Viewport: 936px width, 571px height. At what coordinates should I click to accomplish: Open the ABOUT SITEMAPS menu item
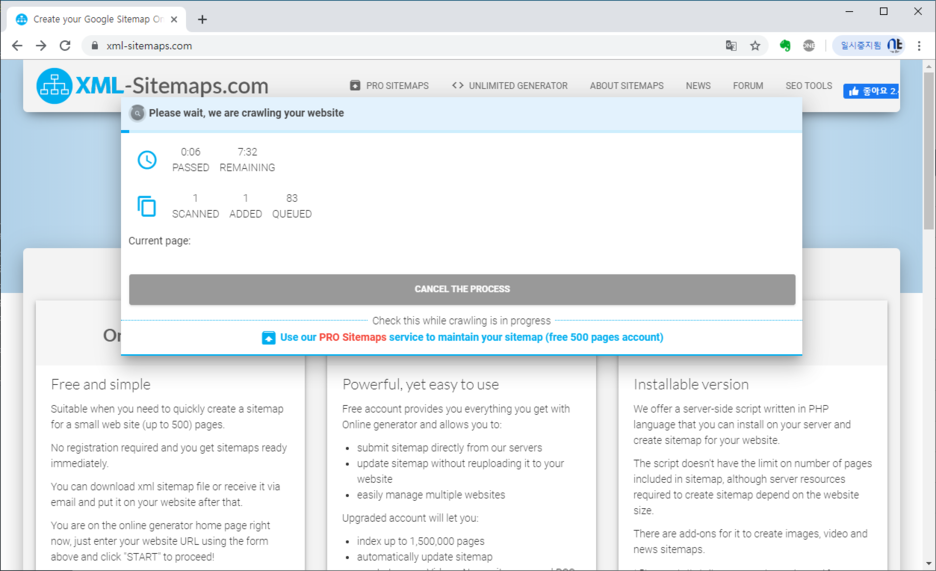(x=627, y=85)
